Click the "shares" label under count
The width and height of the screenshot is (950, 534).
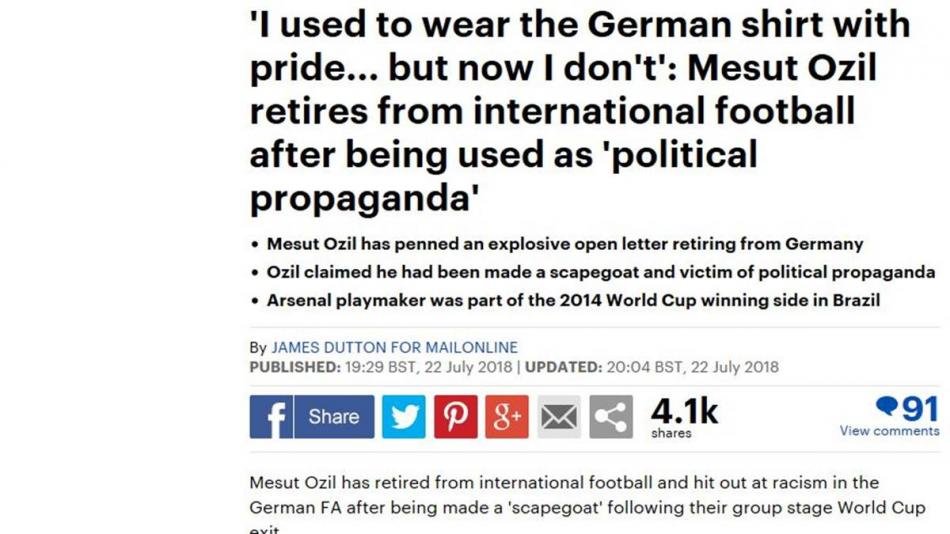click(671, 433)
